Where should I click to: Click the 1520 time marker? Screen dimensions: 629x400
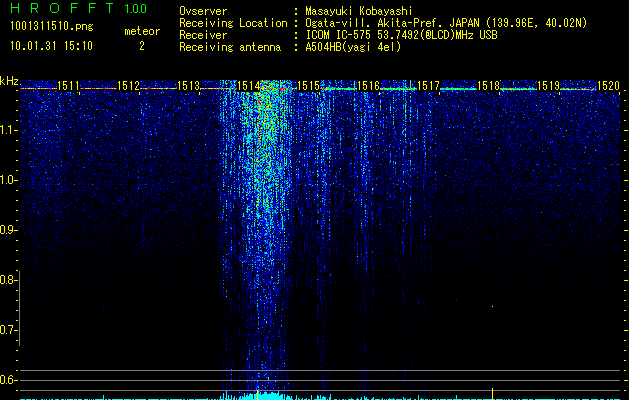(x=608, y=86)
